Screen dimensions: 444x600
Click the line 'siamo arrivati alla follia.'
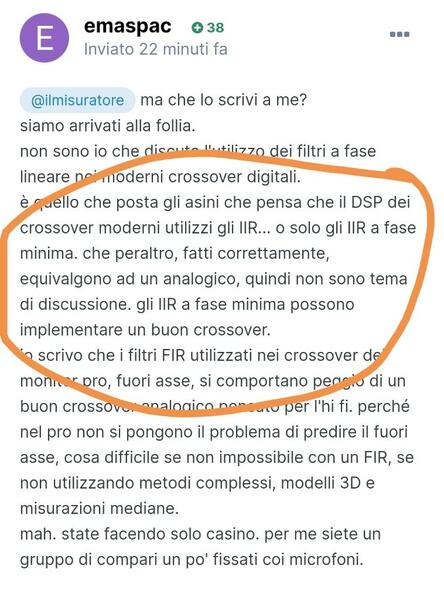[108, 125]
